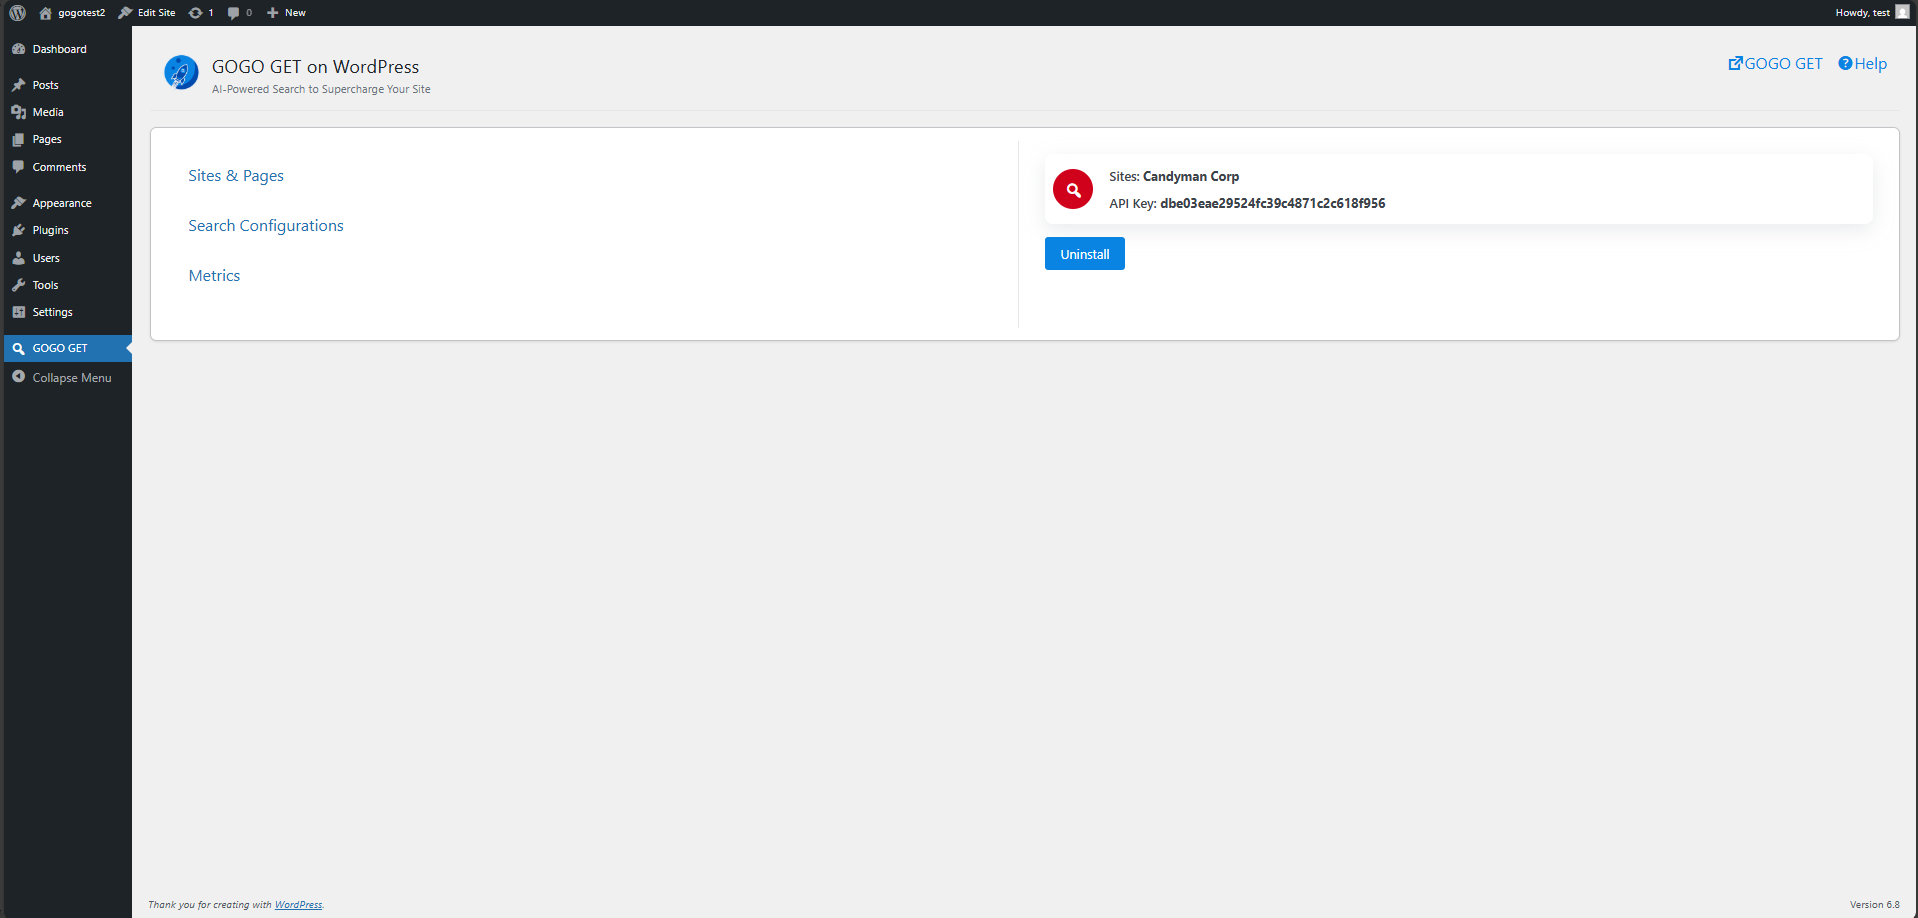Click the user avatar in top right corner

[x=1902, y=12]
